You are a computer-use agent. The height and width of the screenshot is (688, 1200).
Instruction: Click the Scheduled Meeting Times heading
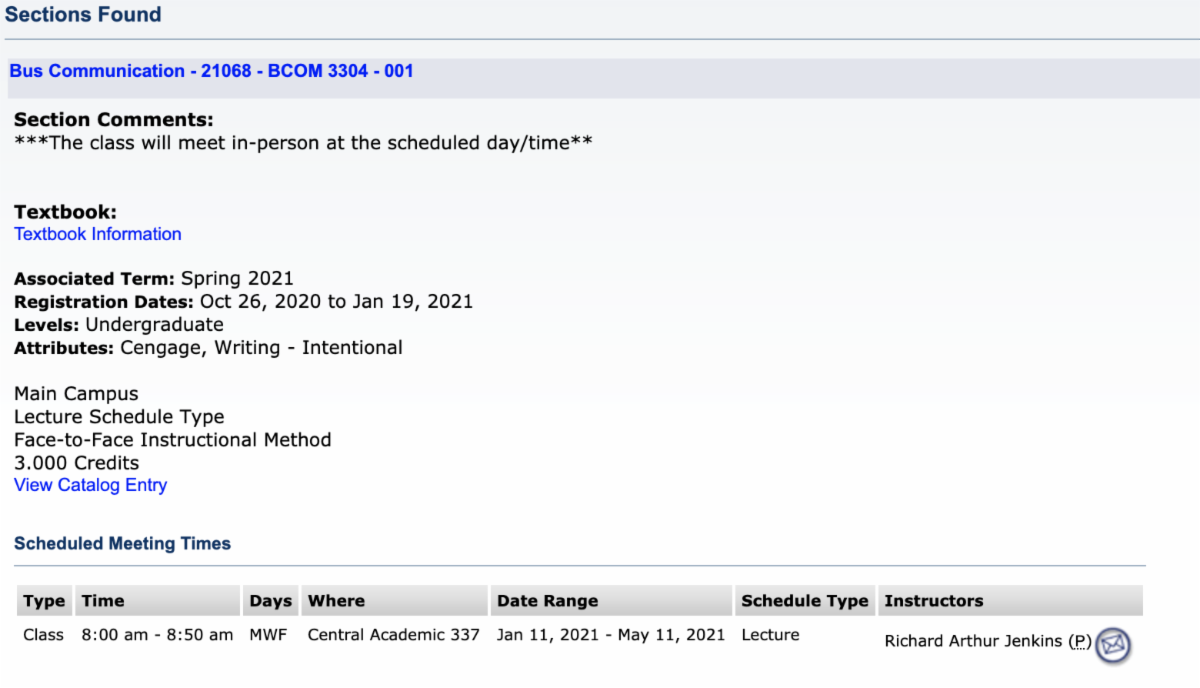point(122,544)
